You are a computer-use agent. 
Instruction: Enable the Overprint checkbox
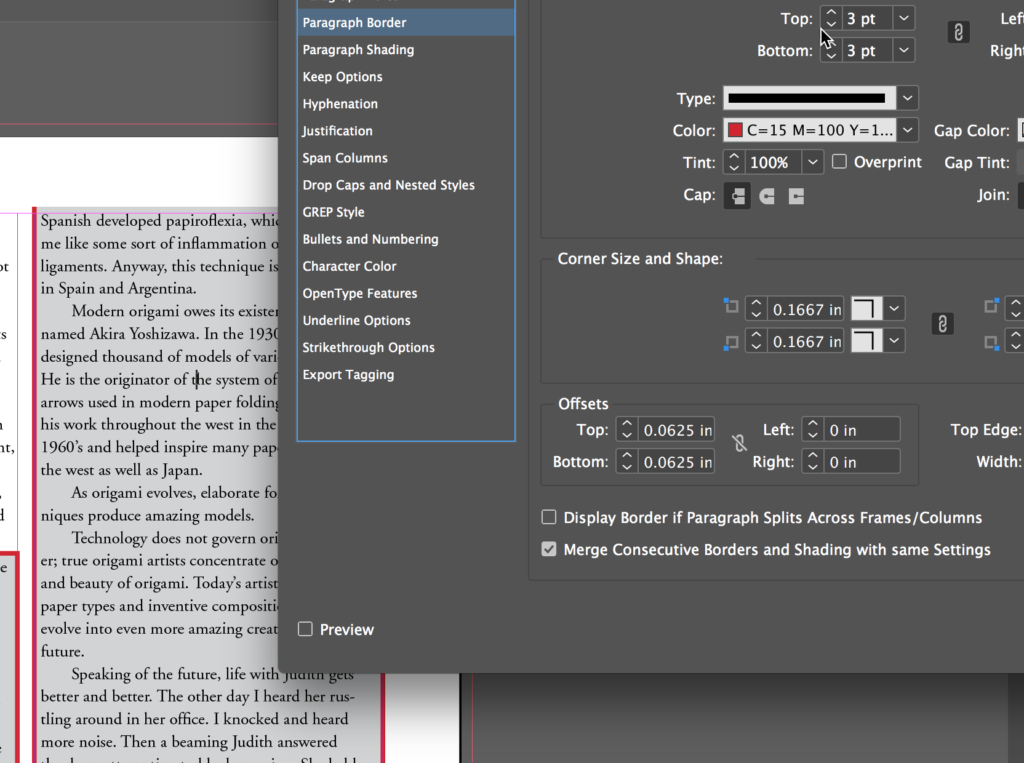(838, 161)
